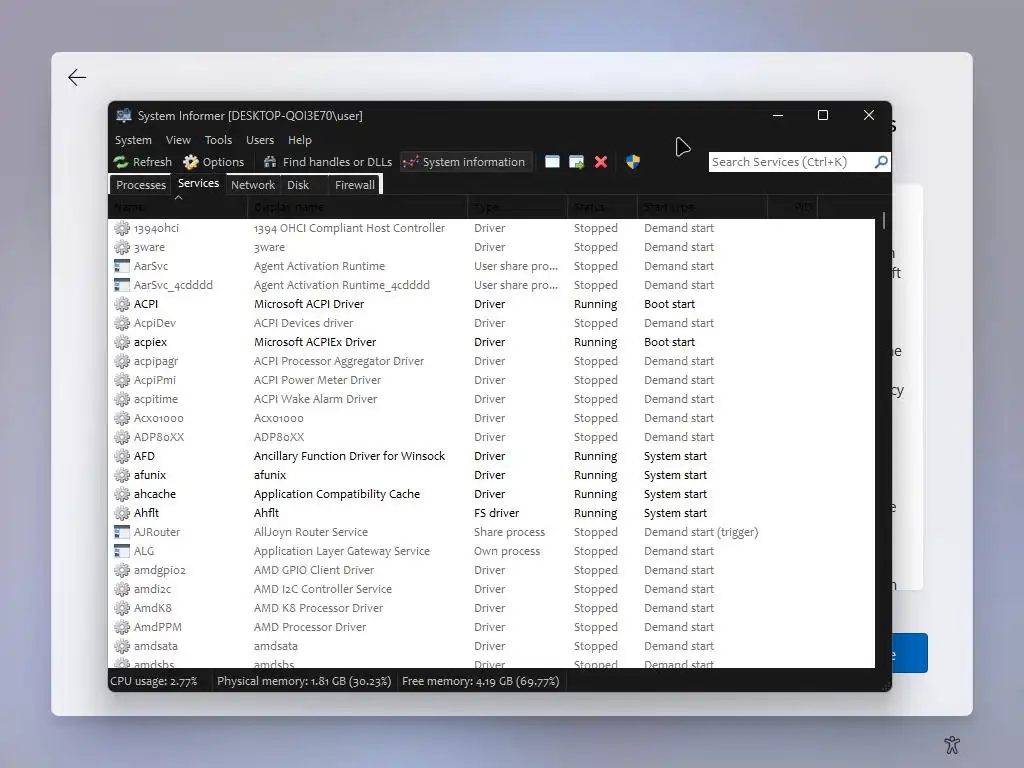This screenshot has height=768, width=1024.
Task: Click the System Informer title bar app icon
Action: point(123,116)
